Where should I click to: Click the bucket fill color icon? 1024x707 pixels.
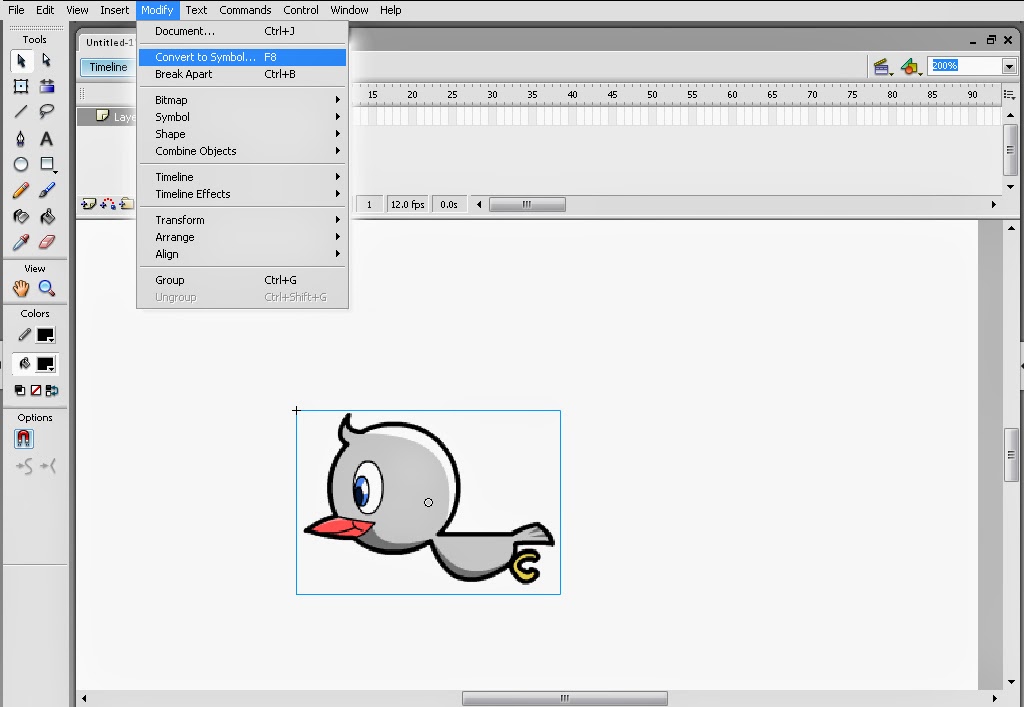click(24, 364)
